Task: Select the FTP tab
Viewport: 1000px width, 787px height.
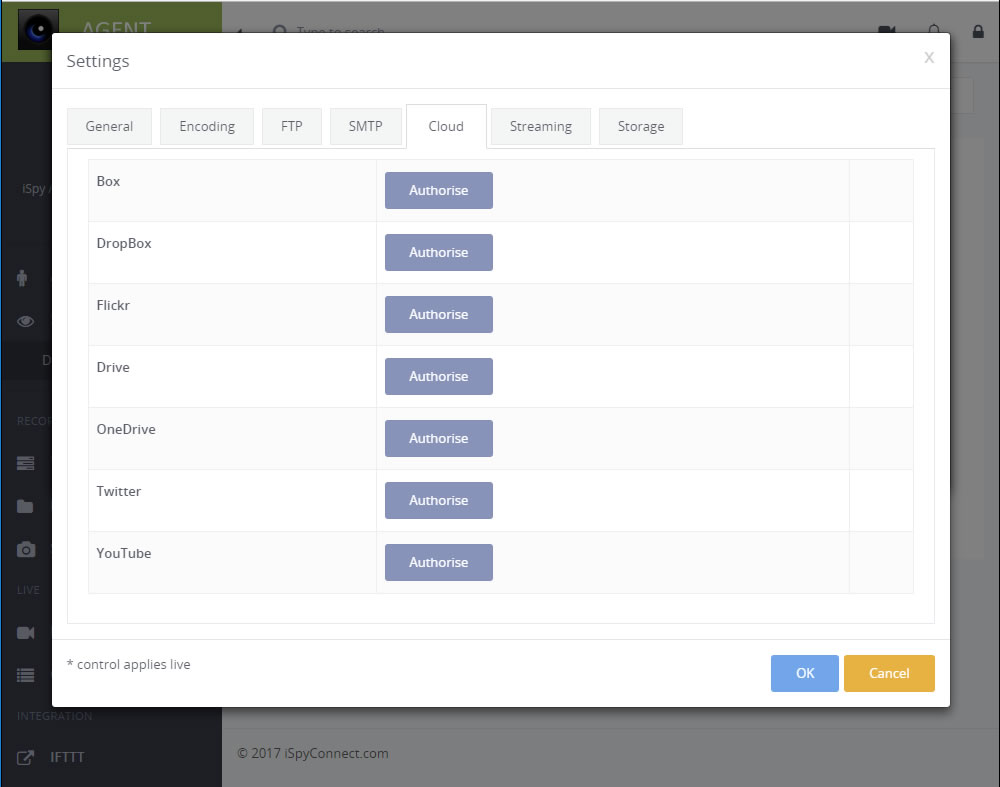Action: tap(291, 126)
